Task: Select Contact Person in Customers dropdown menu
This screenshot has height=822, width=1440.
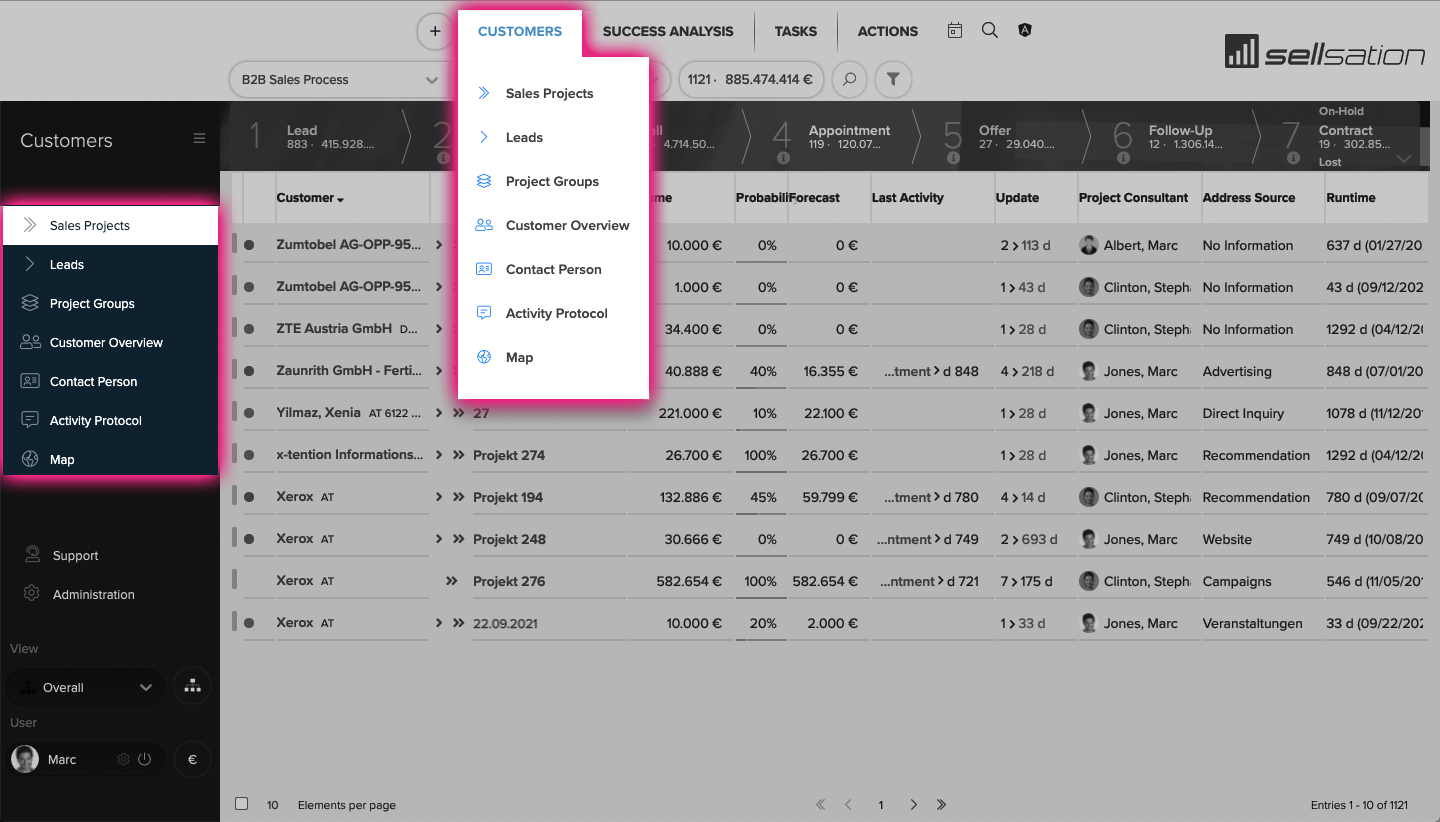Action: click(x=553, y=269)
